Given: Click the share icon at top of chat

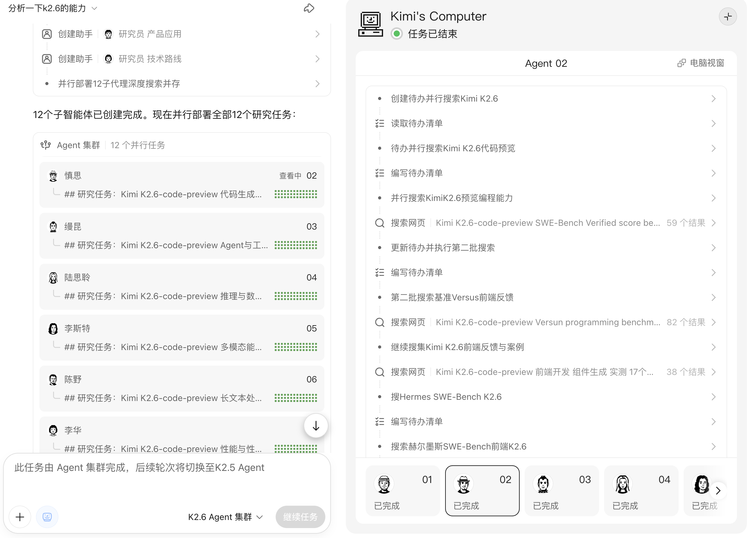Looking at the screenshot, I should [x=309, y=8].
